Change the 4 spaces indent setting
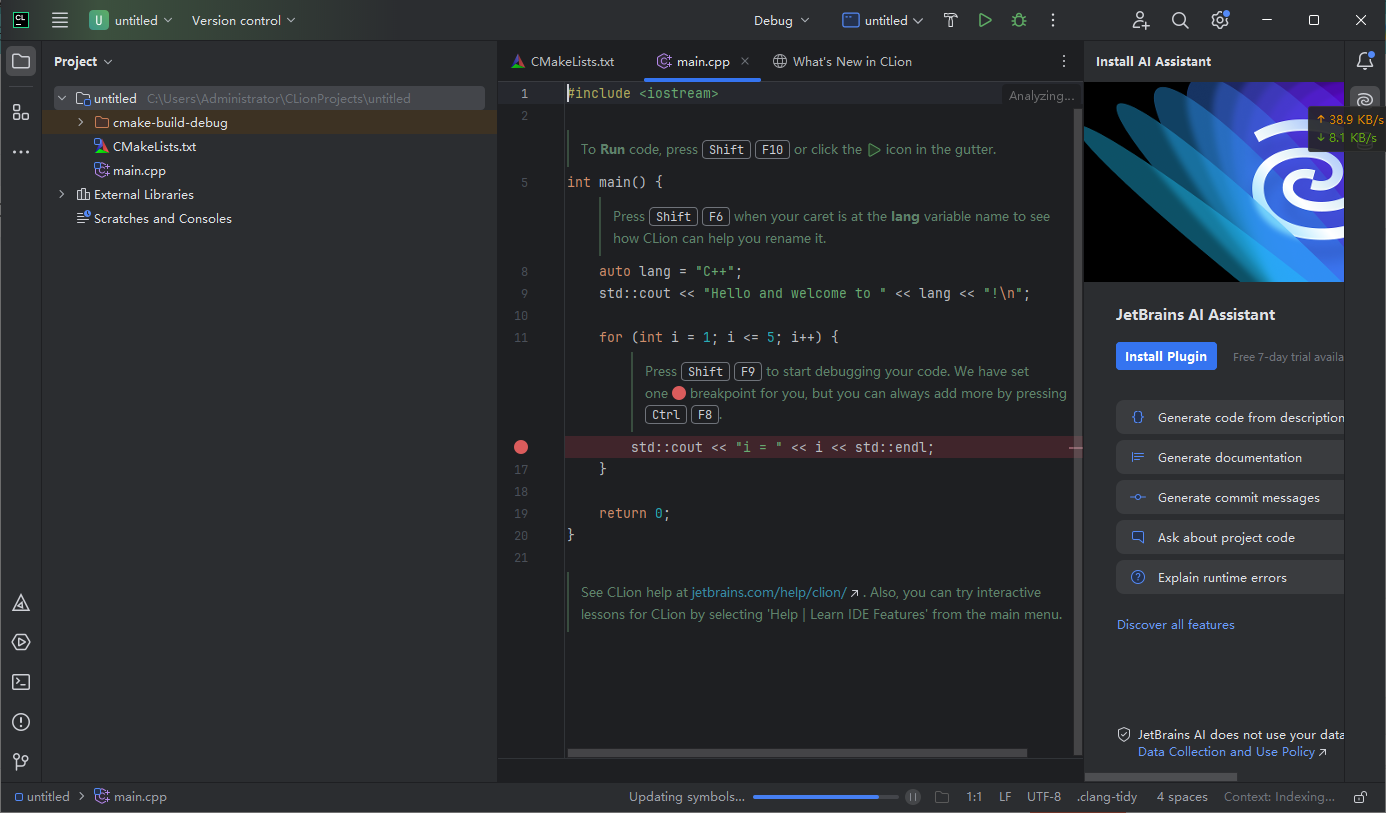Image resolution: width=1386 pixels, height=813 pixels. tap(1182, 797)
